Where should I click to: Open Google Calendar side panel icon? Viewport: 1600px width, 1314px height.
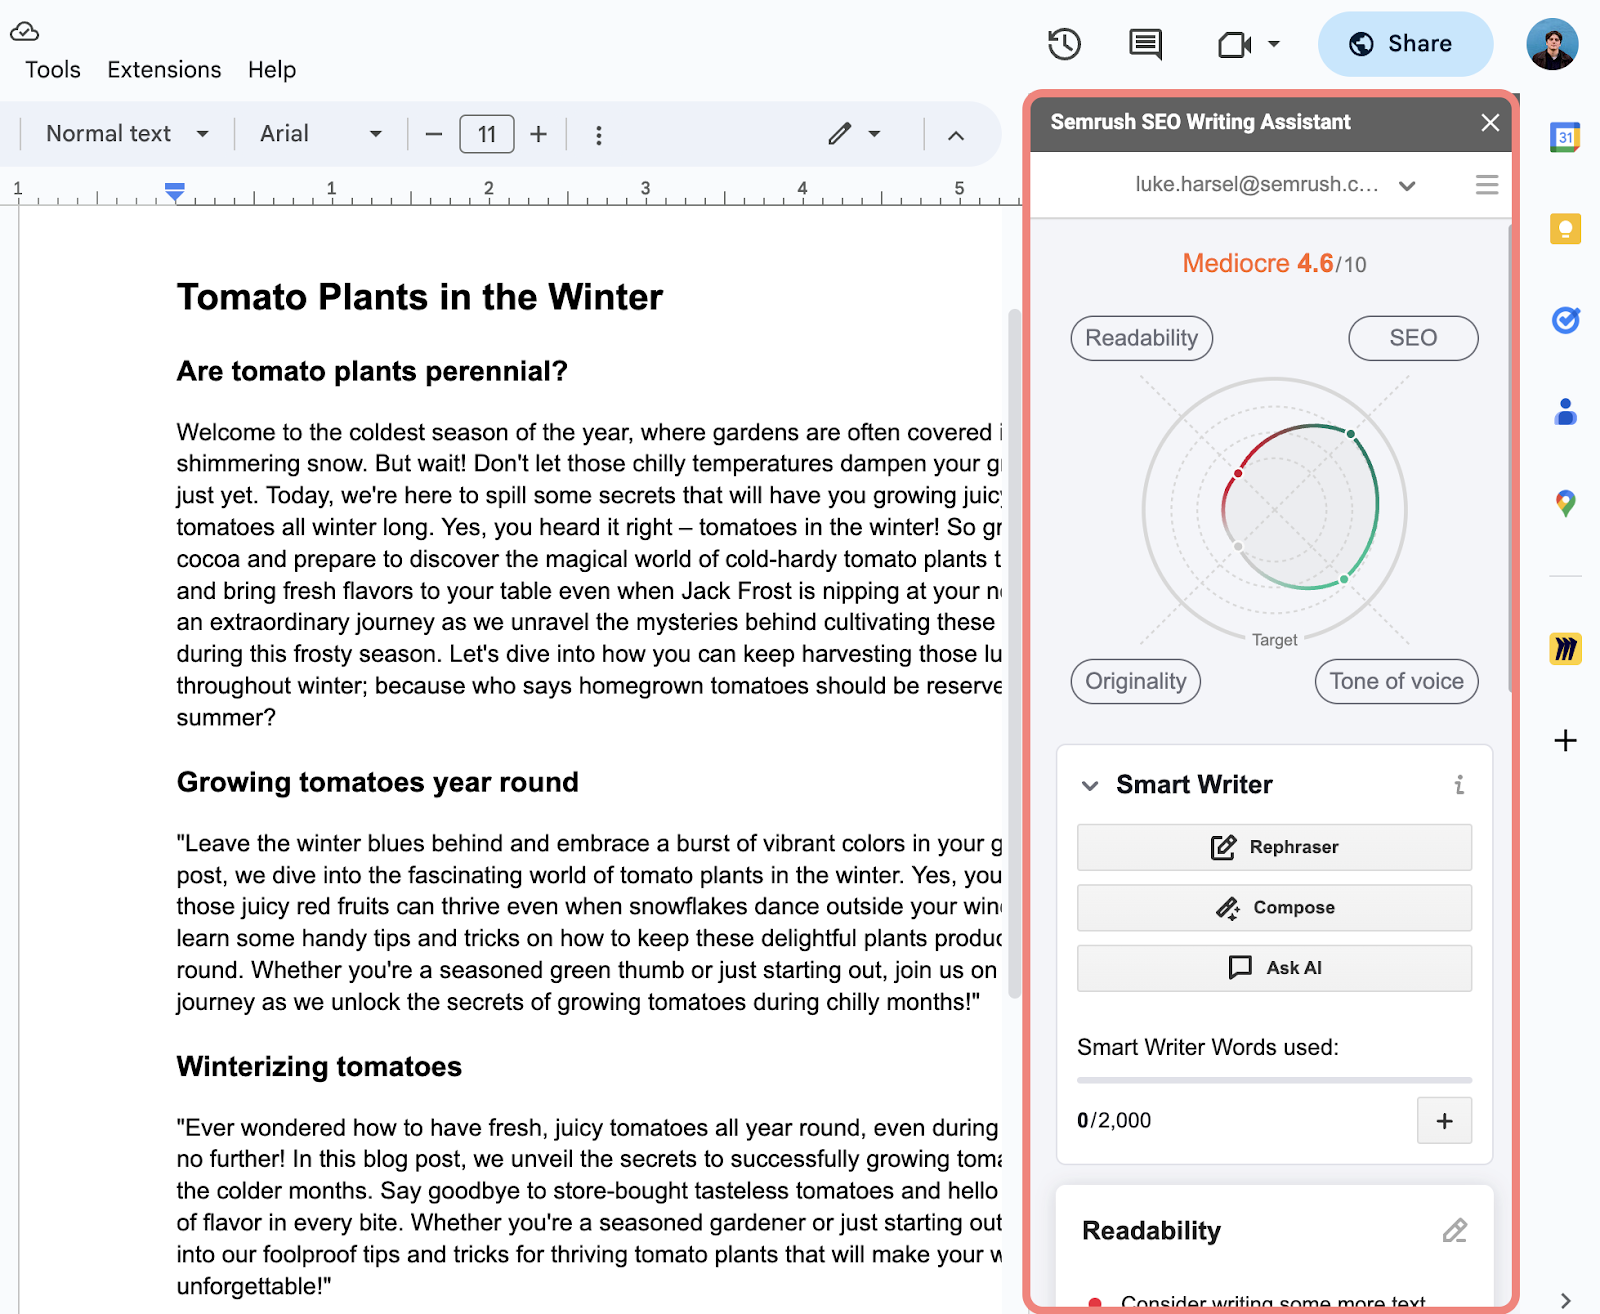pos(1565,137)
